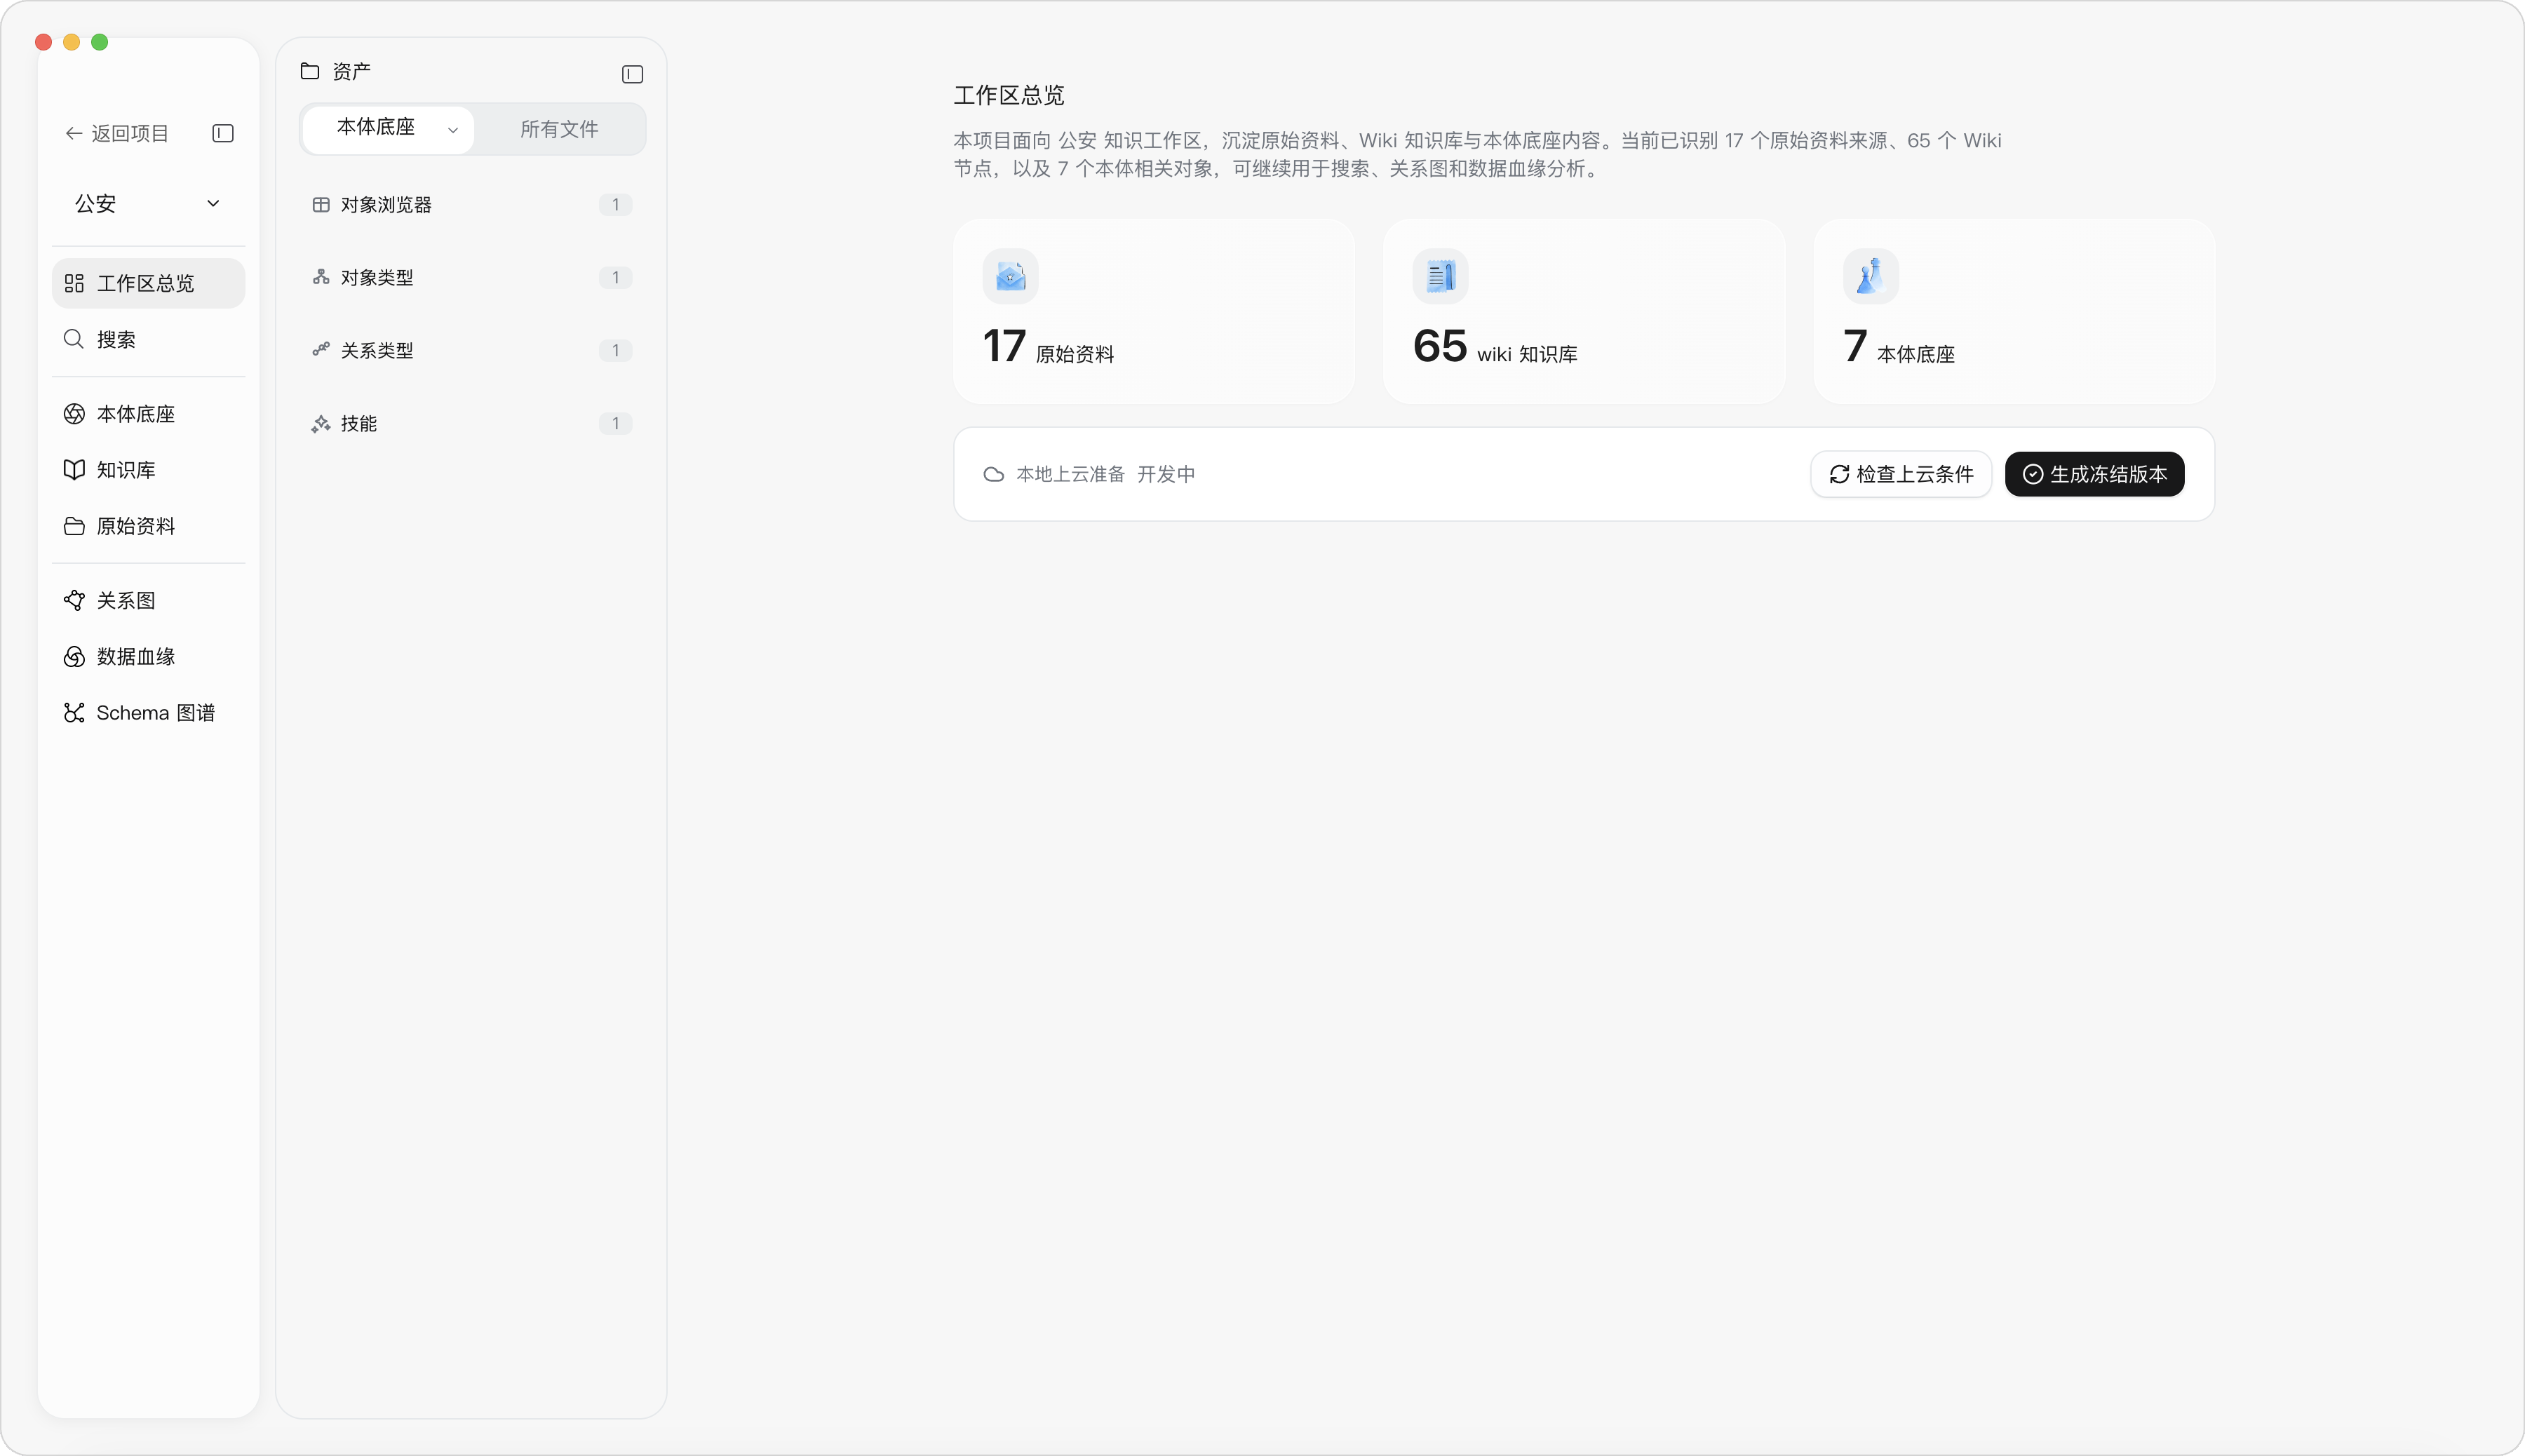2525x1456 pixels.
Task: Click the count badge on 技能
Action: point(615,424)
